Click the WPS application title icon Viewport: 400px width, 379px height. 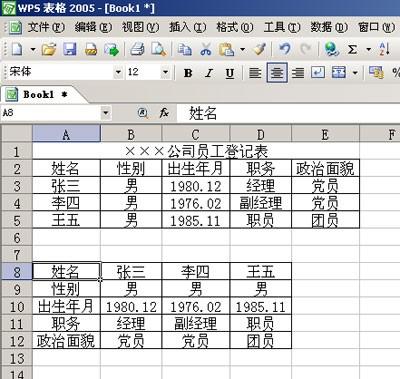coord(8,8)
